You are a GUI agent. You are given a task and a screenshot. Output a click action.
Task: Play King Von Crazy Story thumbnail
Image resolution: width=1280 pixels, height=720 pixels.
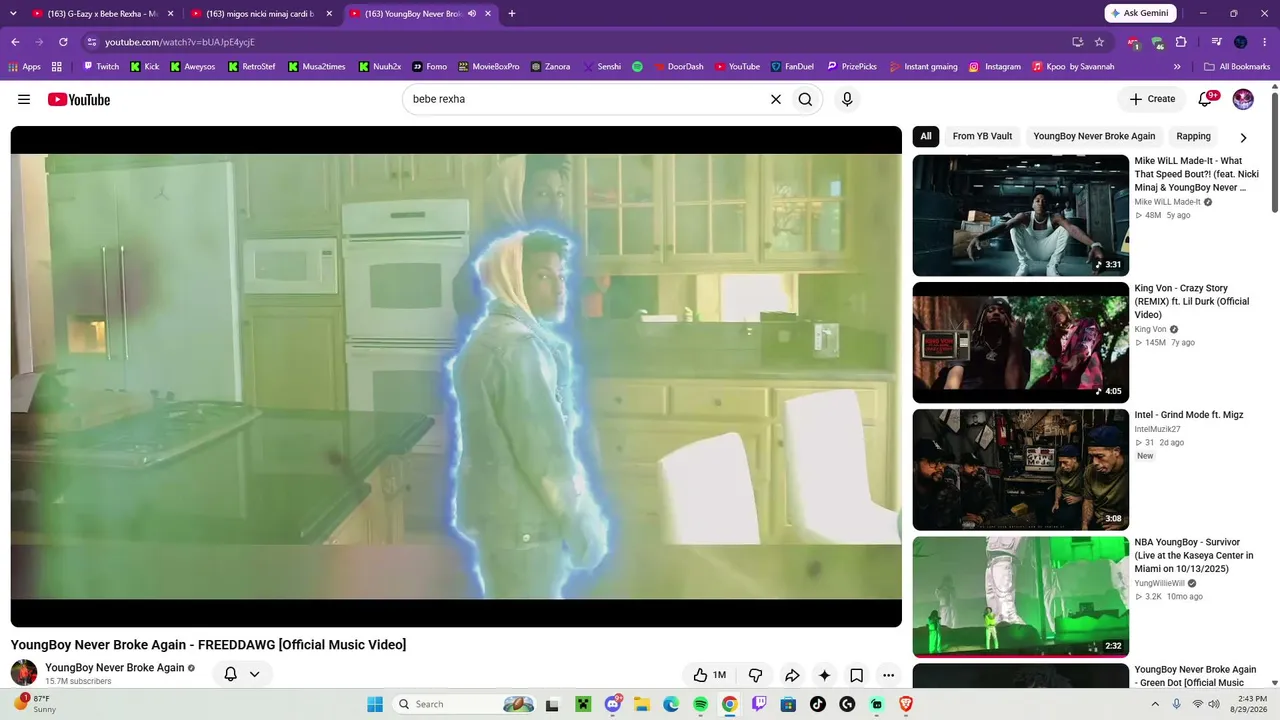click(1021, 343)
